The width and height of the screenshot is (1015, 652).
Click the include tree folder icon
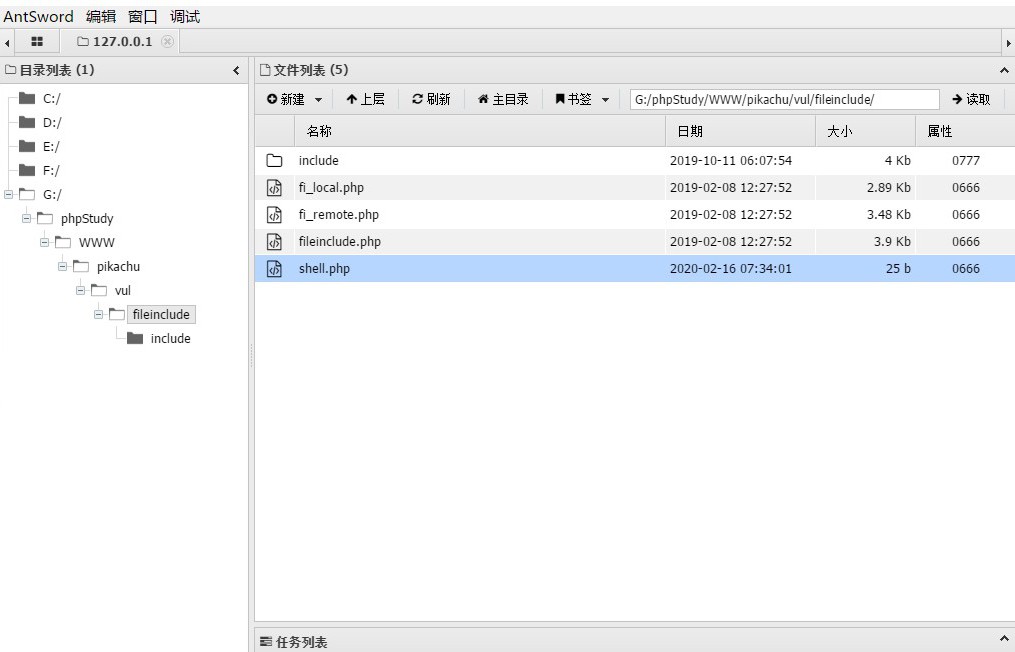tap(135, 338)
